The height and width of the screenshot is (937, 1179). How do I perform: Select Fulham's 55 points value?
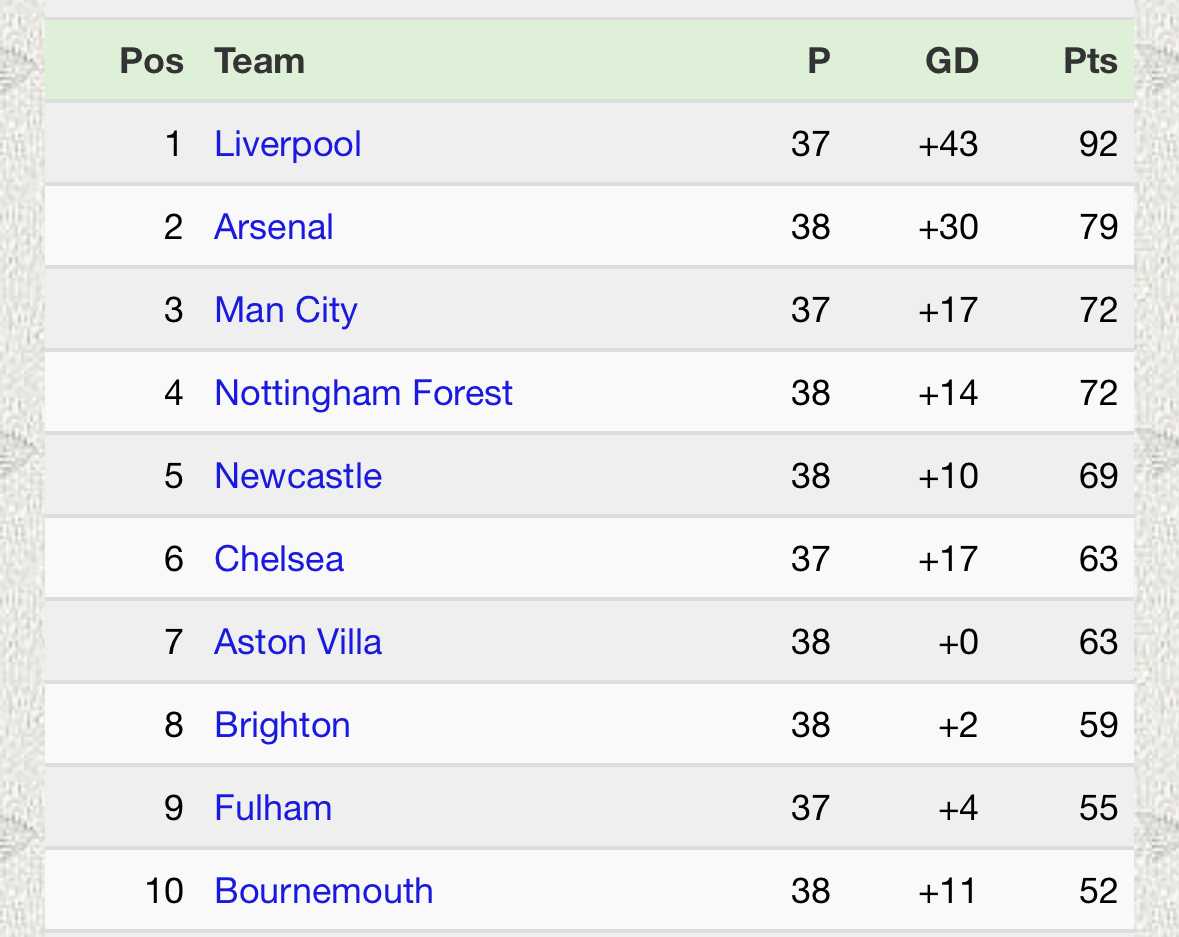click(x=1099, y=808)
